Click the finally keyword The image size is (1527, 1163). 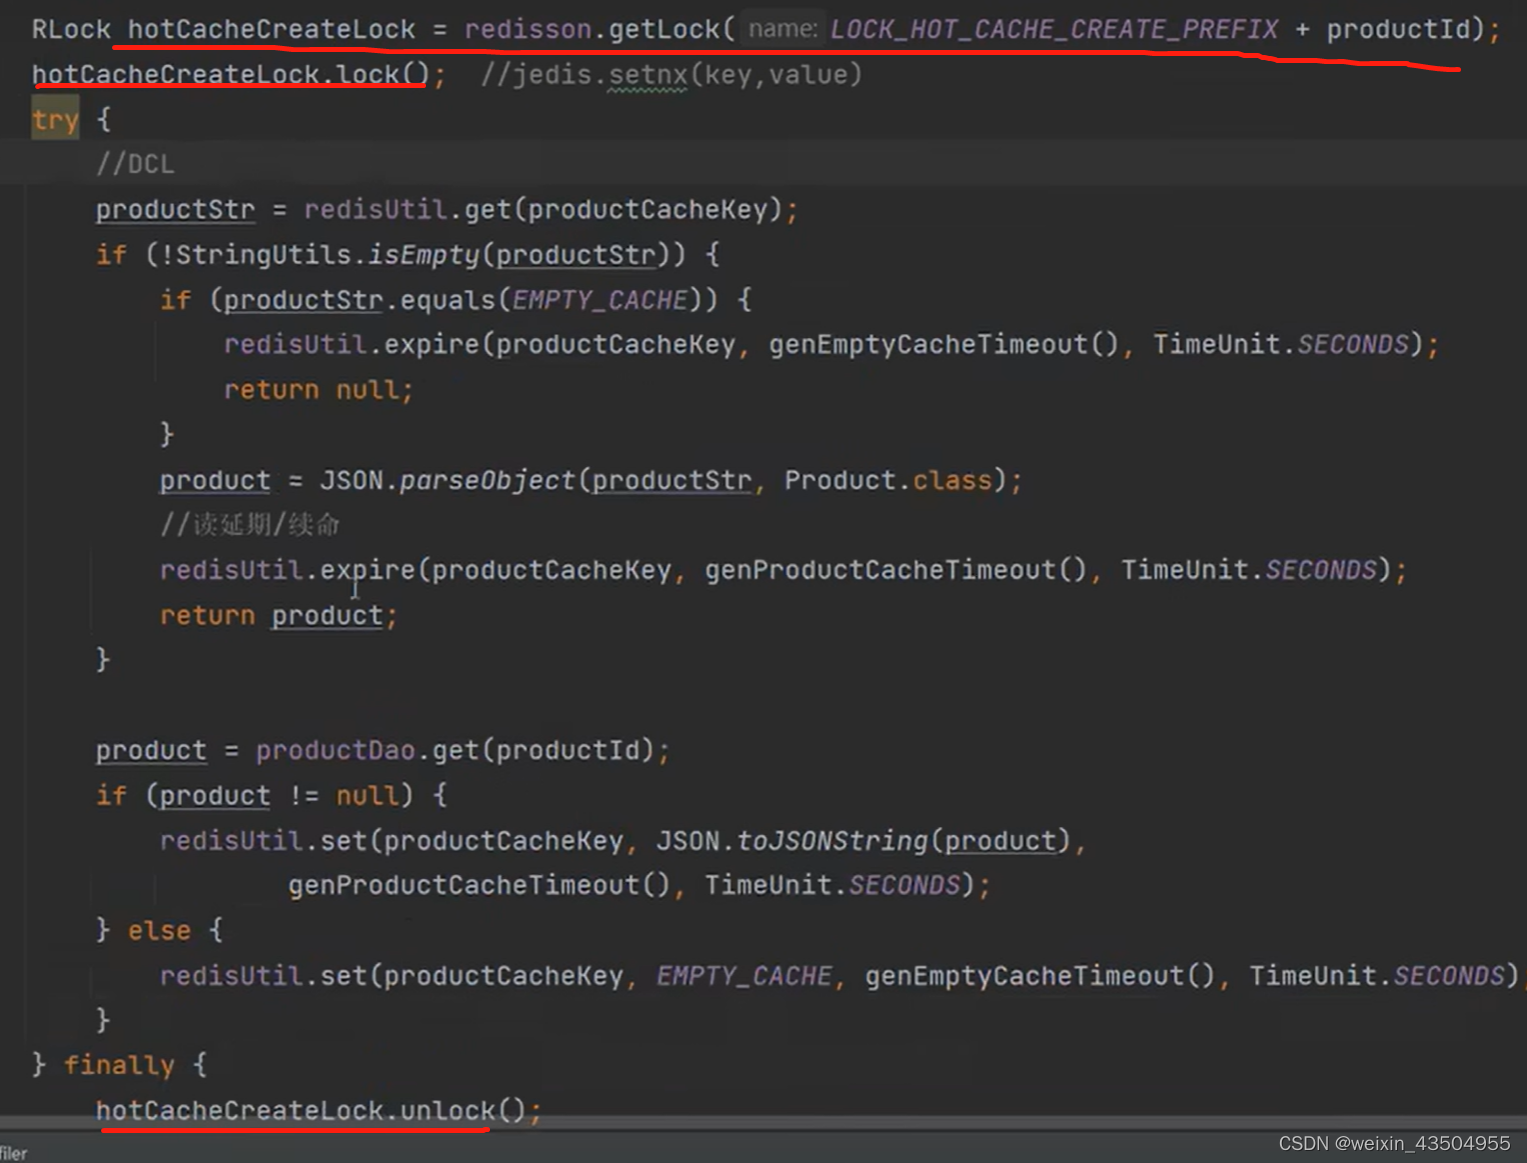(x=119, y=1065)
